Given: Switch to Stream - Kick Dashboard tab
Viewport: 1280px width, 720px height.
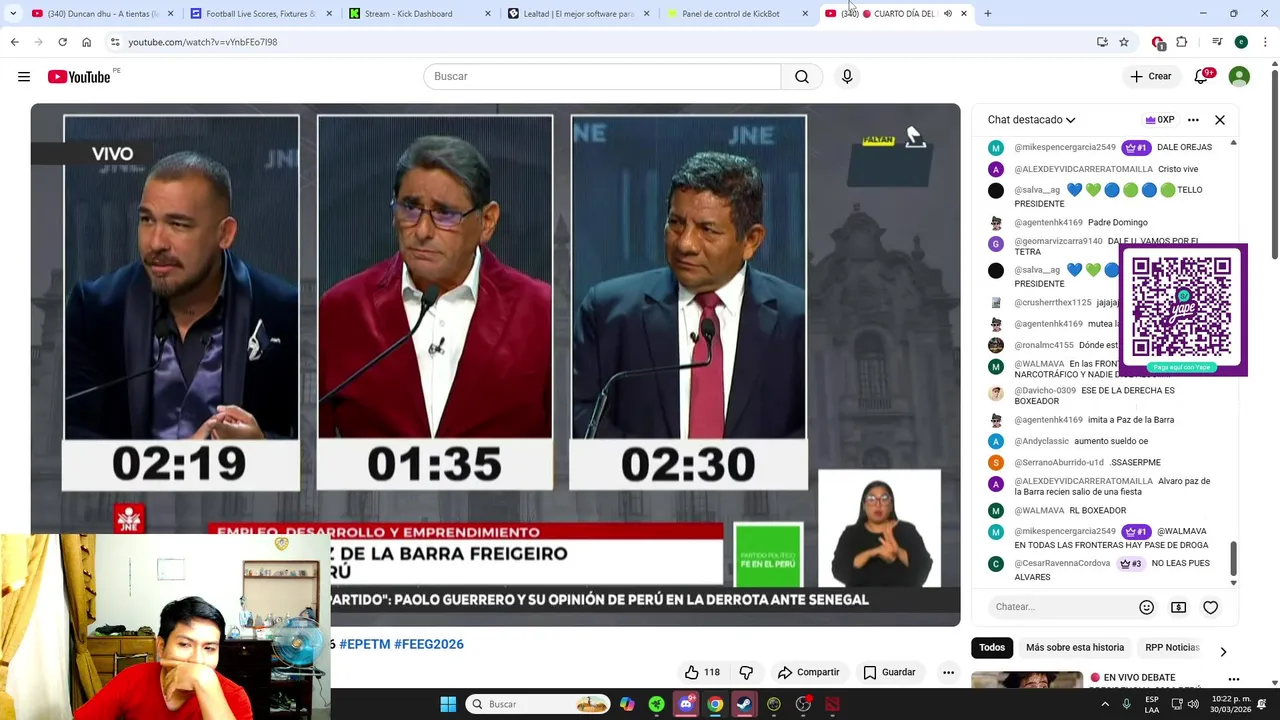Looking at the screenshot, I should (420, 13).
